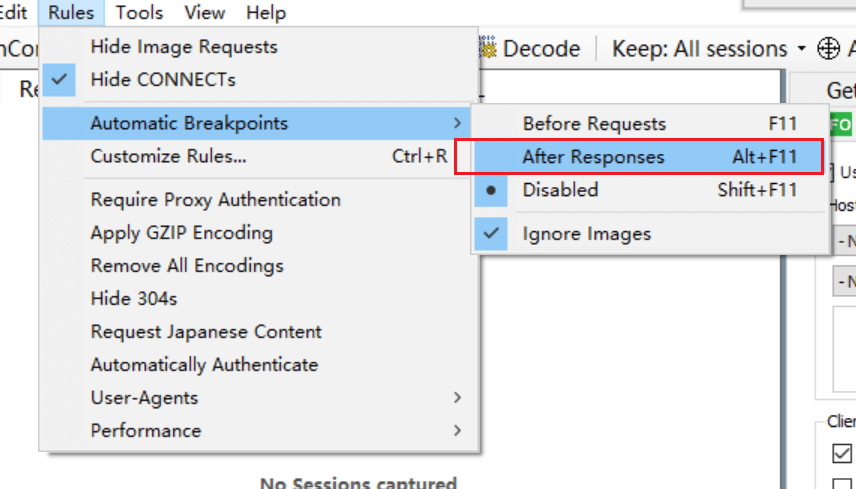Open the Keep: All sessions dropdown
Viewport: 856px width, 489px height.
coord(709,49)
